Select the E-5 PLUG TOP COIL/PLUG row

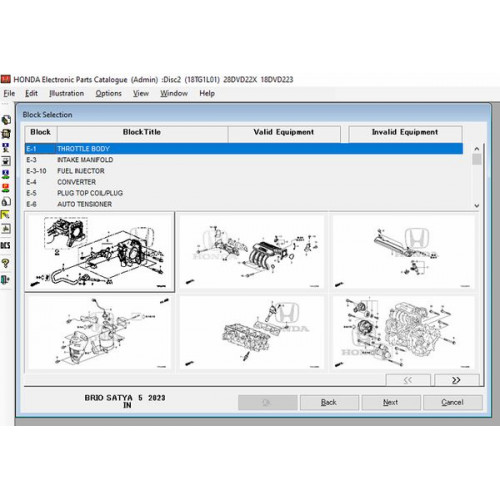244,193
